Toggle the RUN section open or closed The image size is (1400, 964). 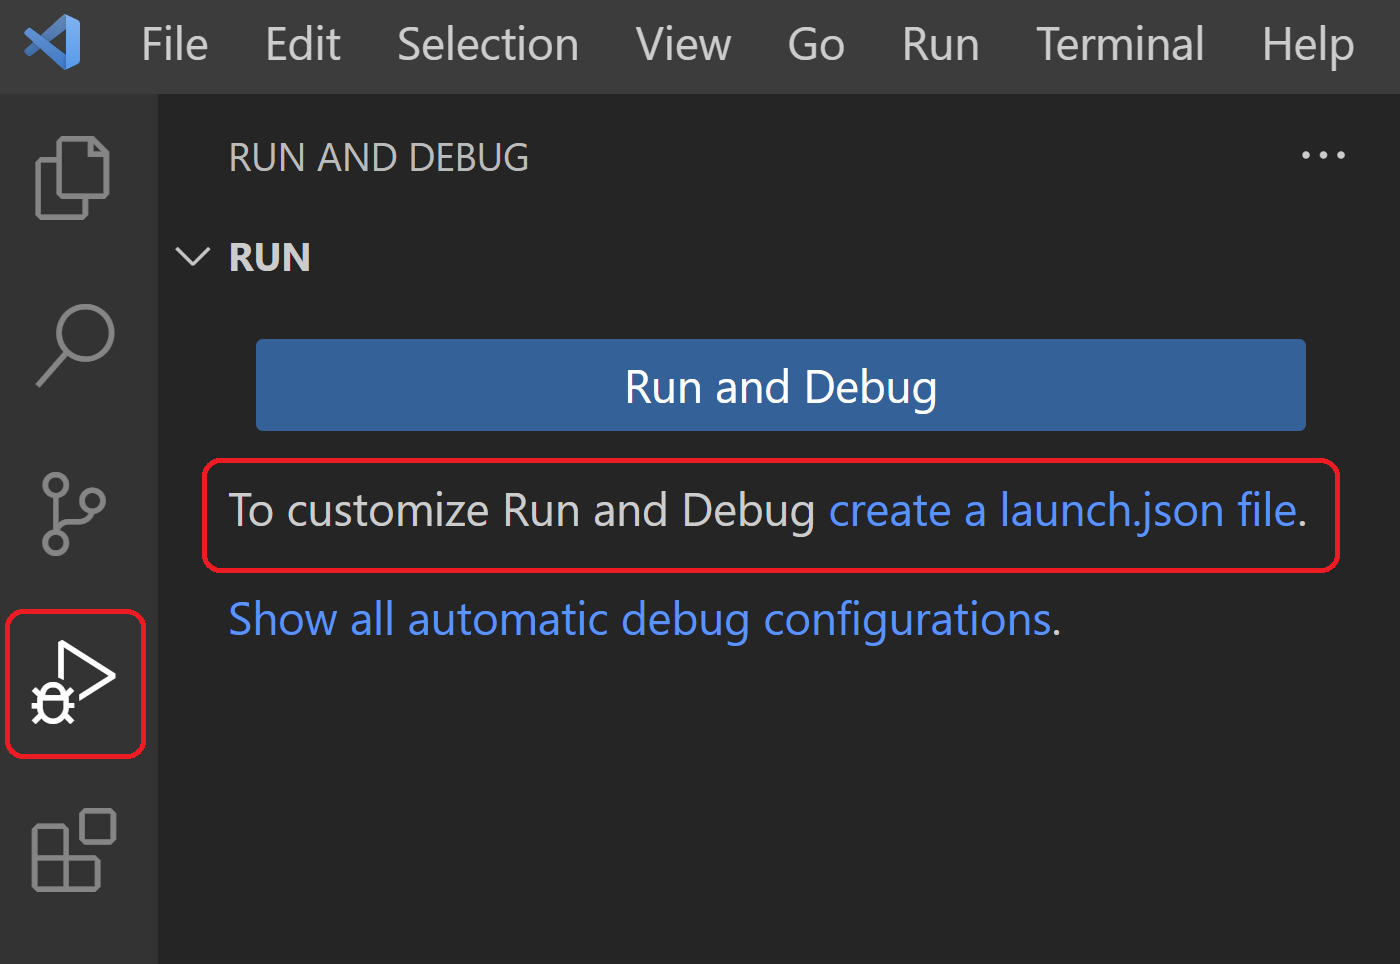(269, 257)
